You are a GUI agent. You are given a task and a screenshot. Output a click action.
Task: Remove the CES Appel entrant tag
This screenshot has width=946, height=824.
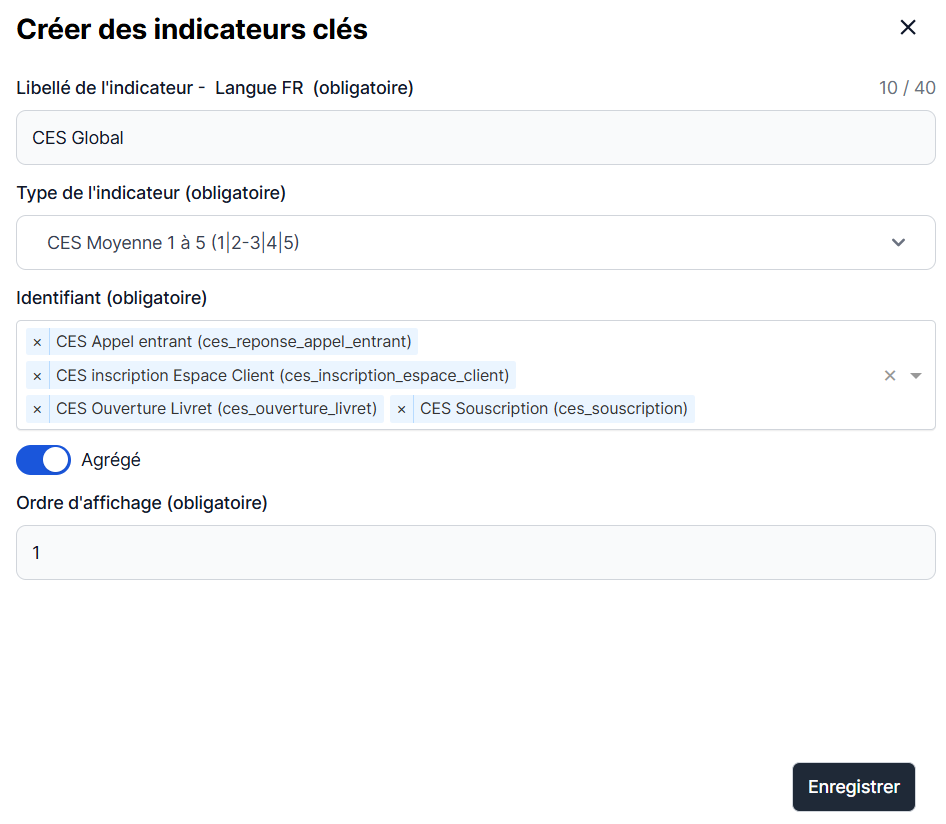click(37, 342)
